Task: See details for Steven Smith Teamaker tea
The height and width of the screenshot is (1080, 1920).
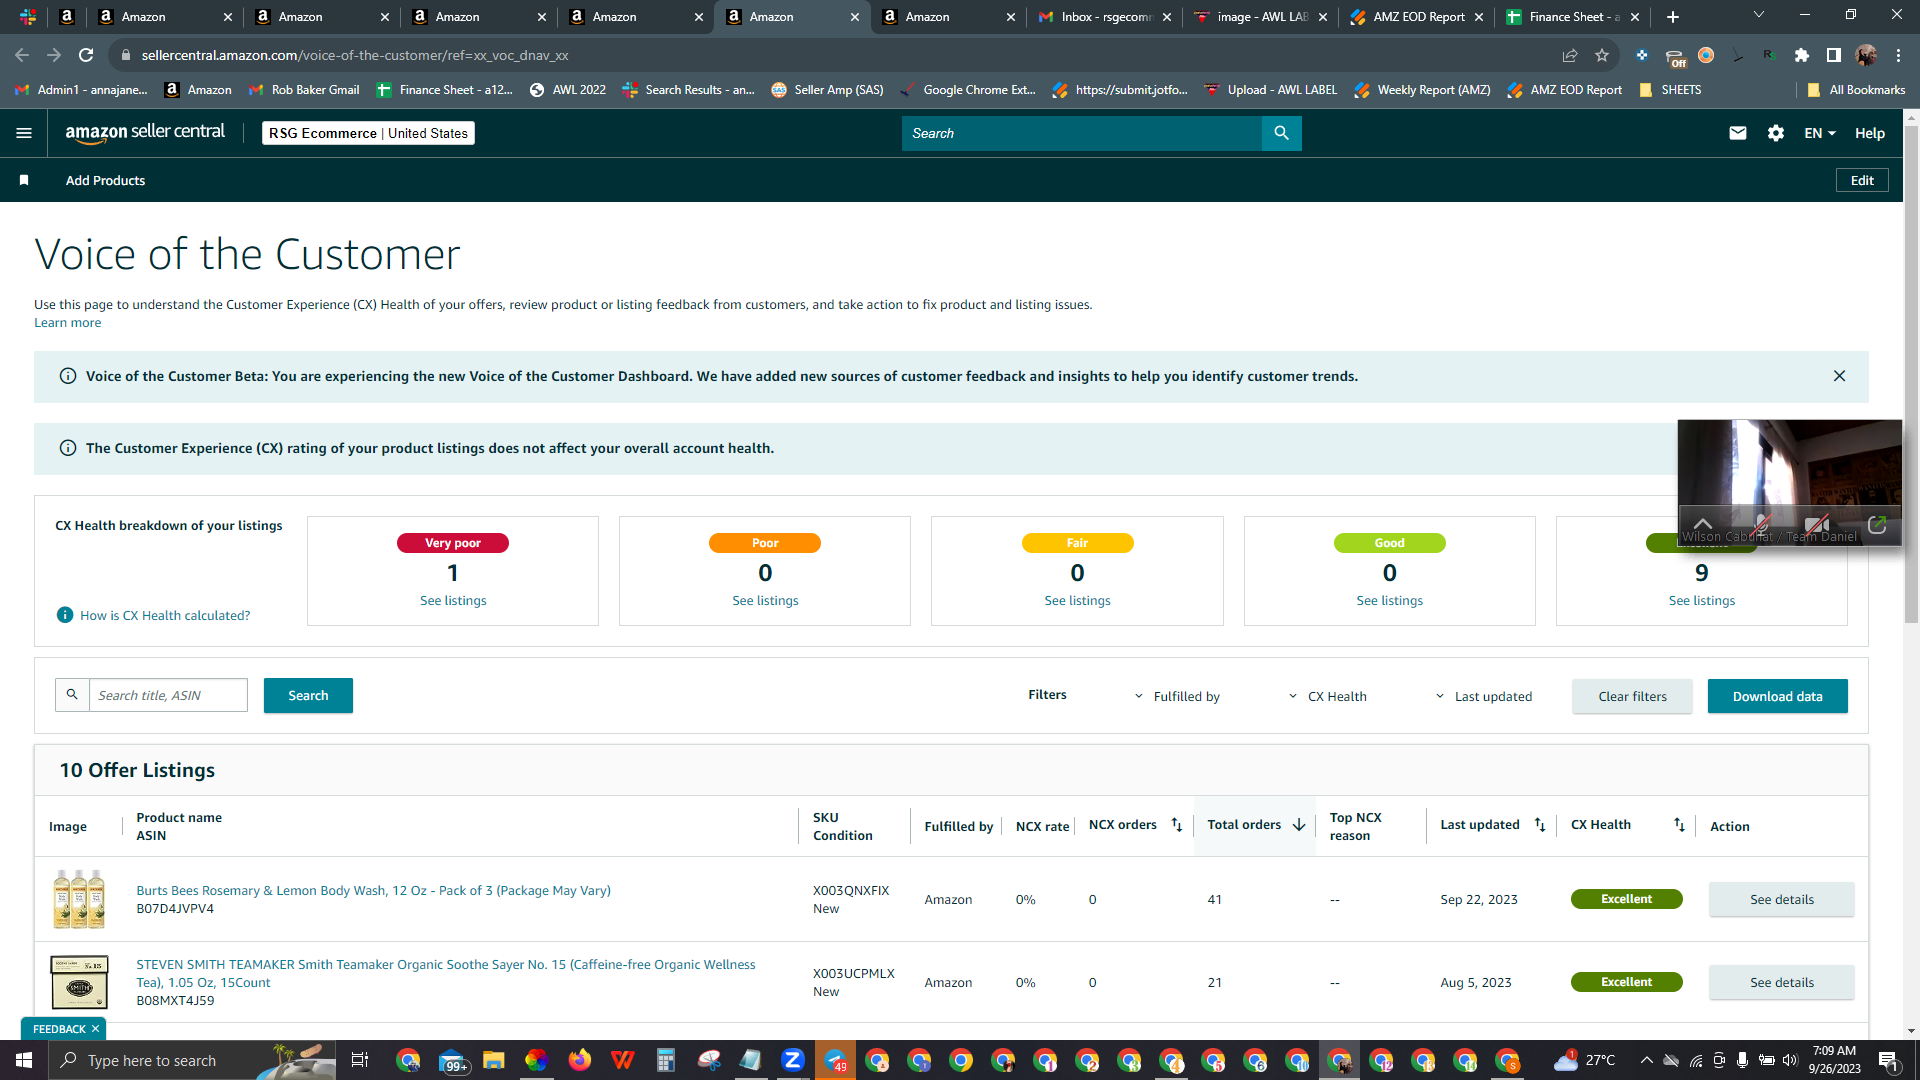Action: pyautogui.click(x=1781, y=982)
